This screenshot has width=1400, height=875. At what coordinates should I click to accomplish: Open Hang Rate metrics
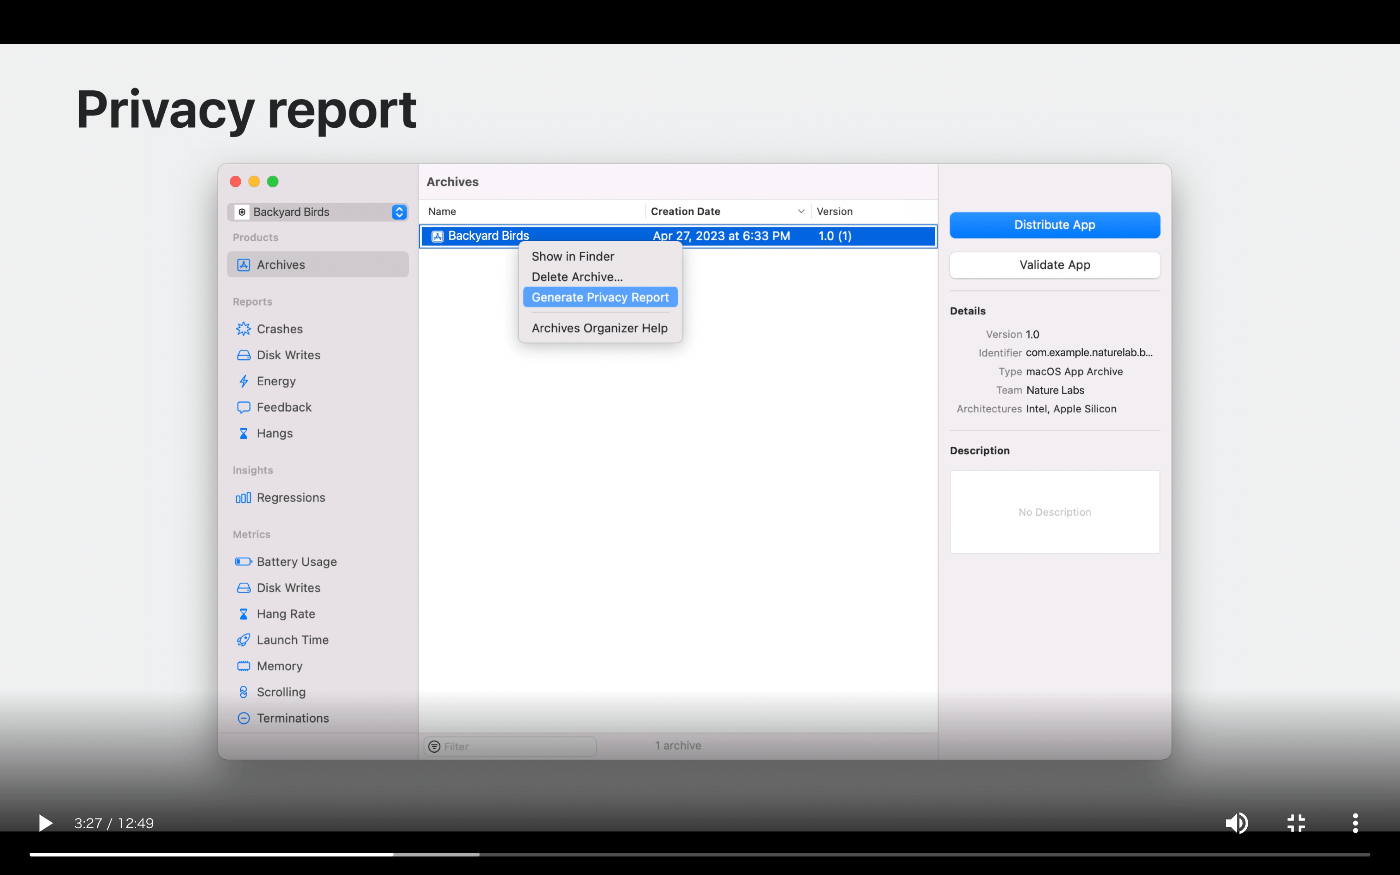[318, 614]
